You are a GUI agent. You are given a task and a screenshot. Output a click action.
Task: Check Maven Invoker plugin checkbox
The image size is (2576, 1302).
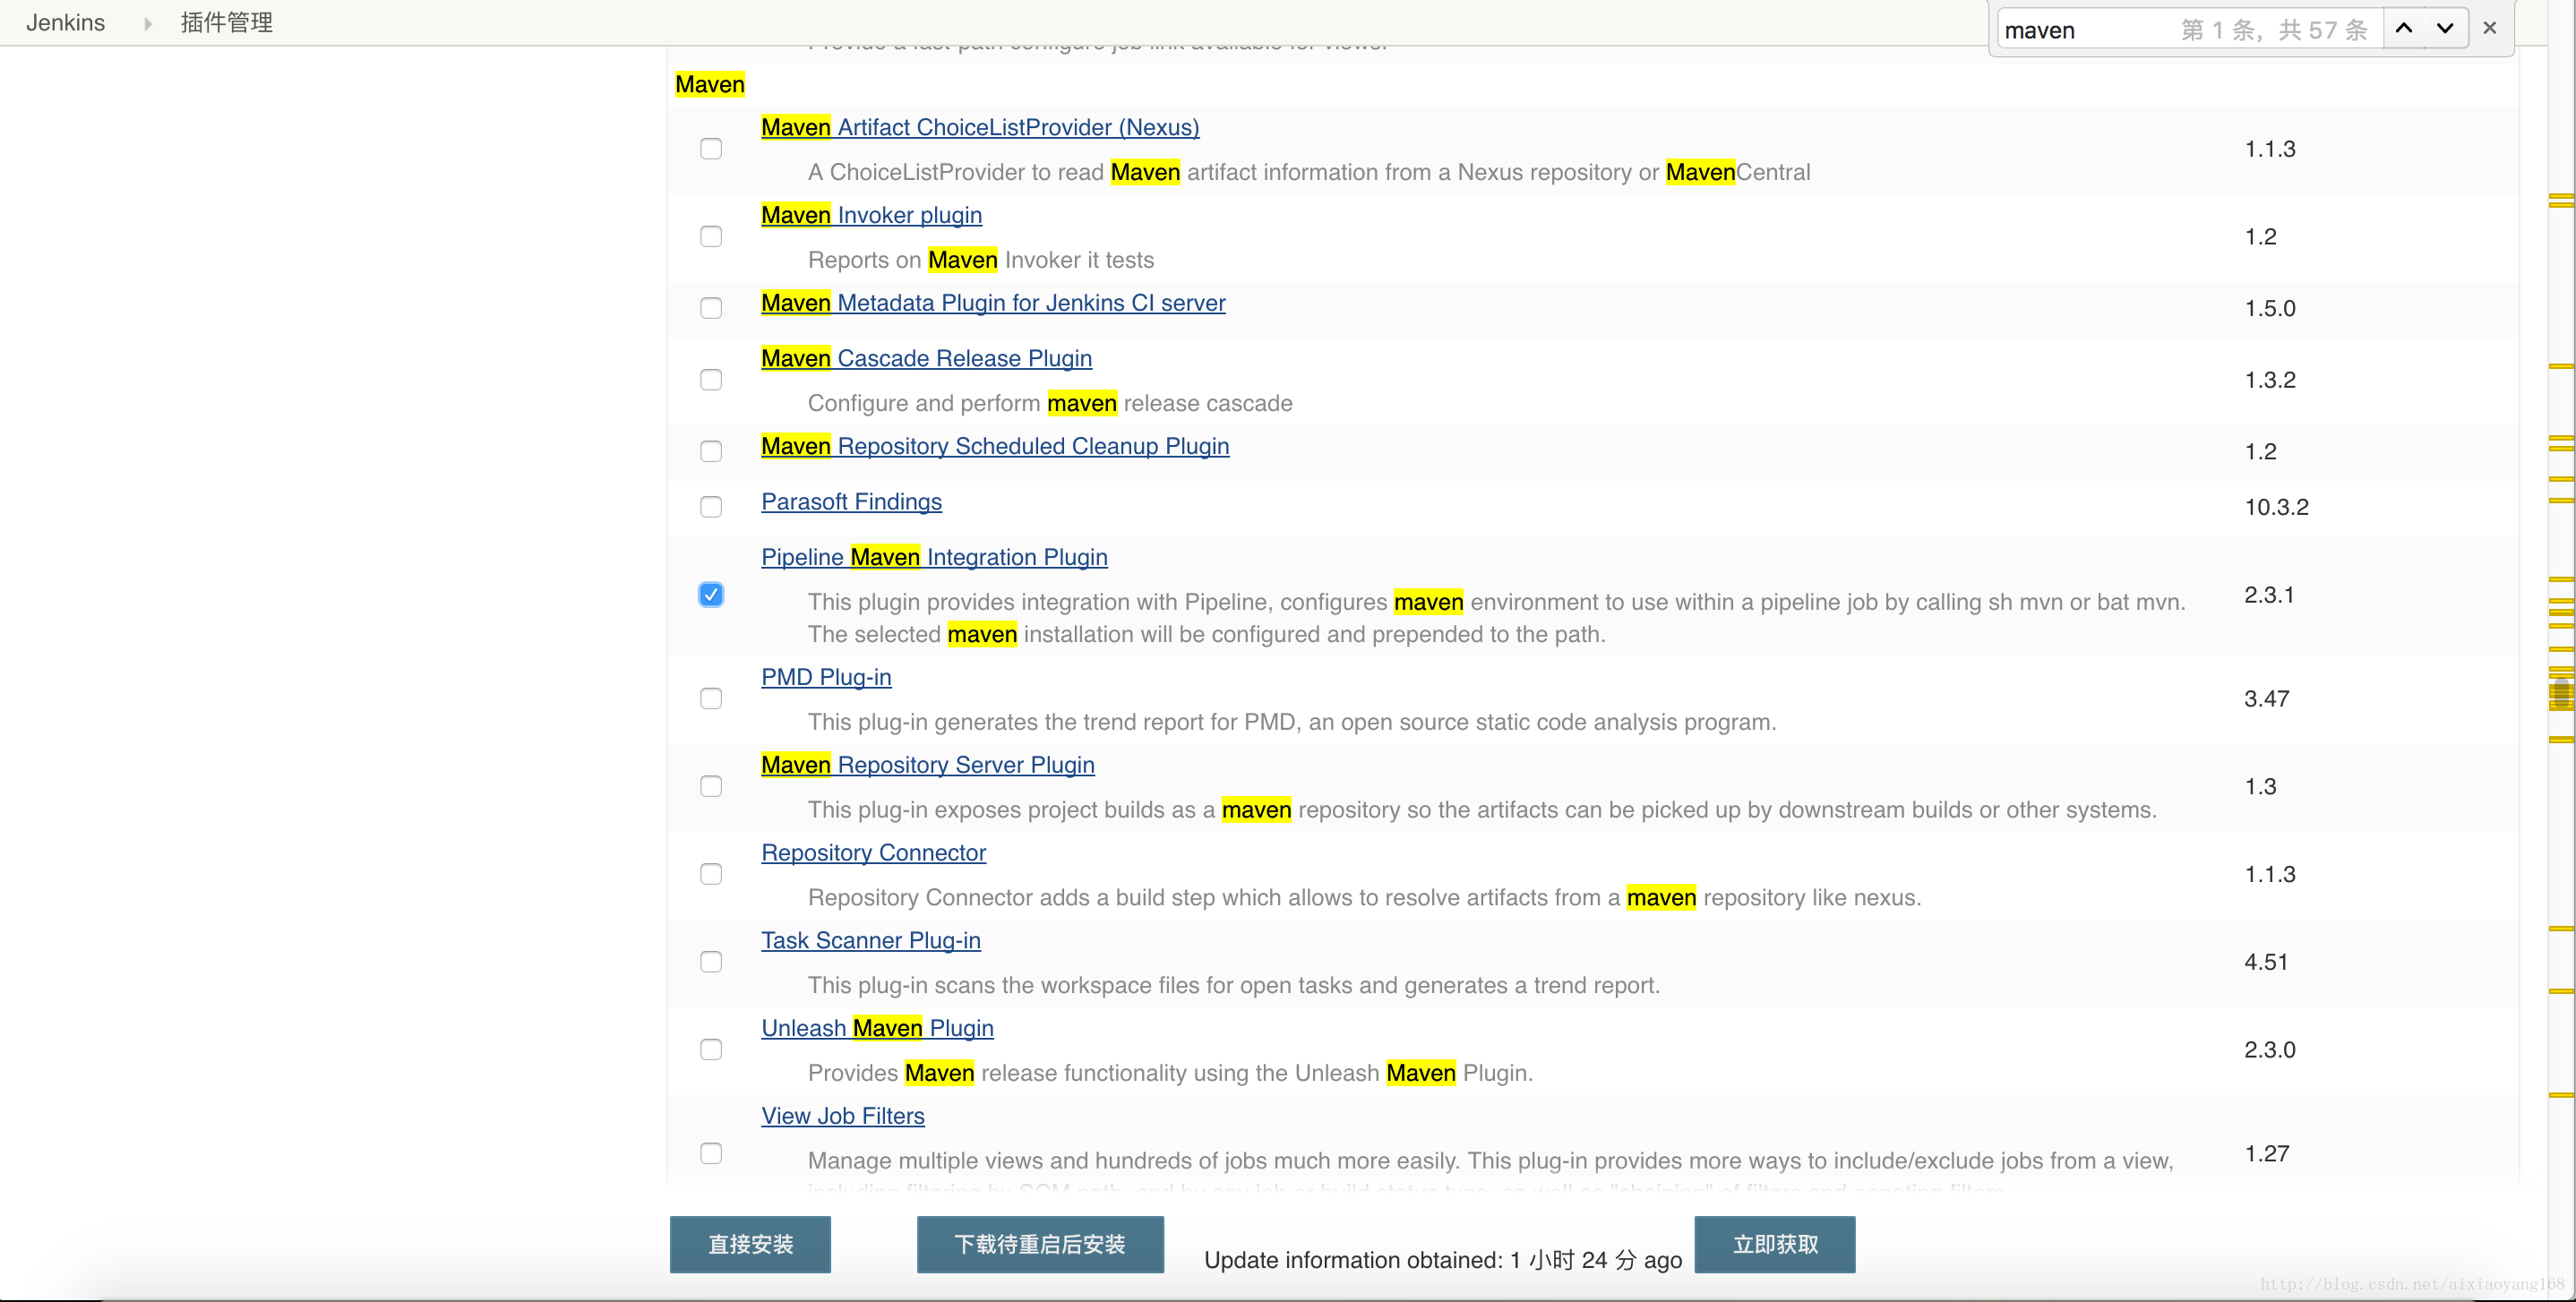[x=711, y=237]
